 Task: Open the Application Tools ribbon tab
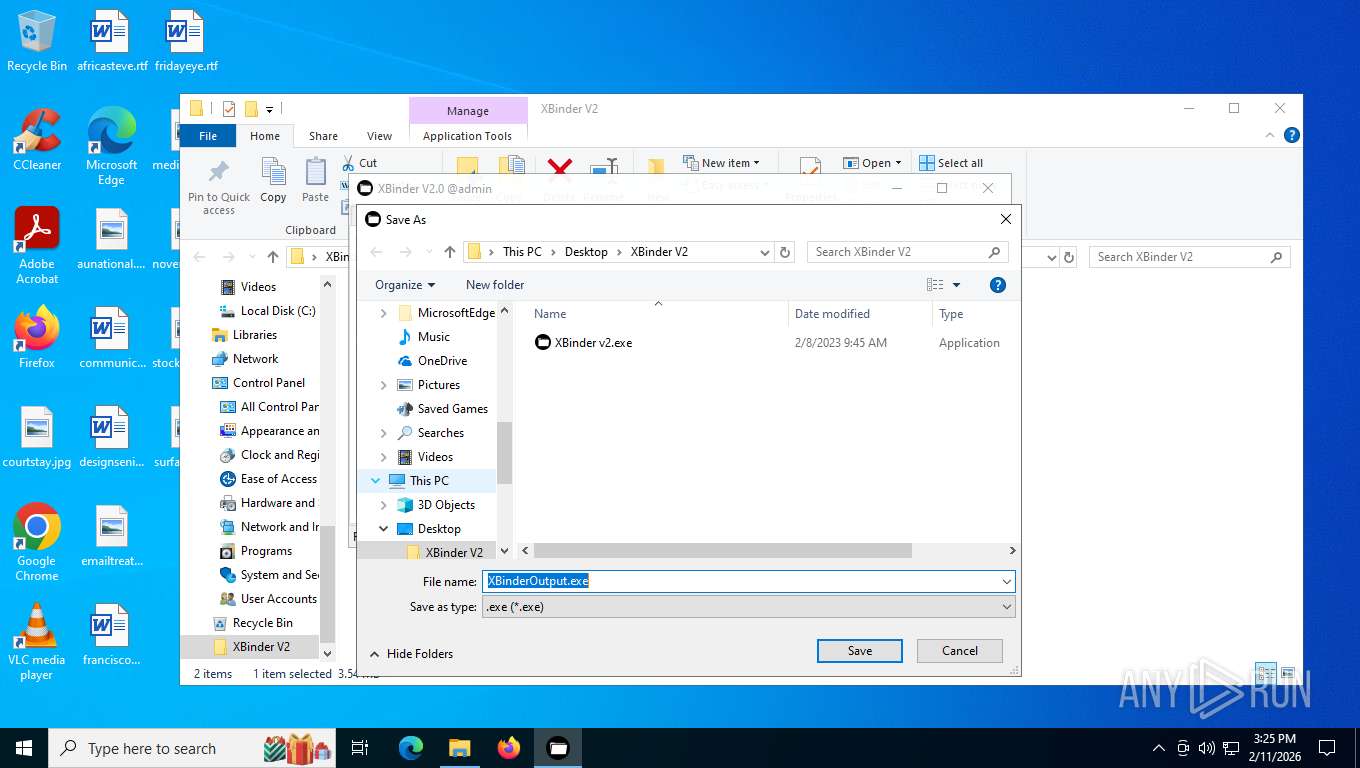467,136
